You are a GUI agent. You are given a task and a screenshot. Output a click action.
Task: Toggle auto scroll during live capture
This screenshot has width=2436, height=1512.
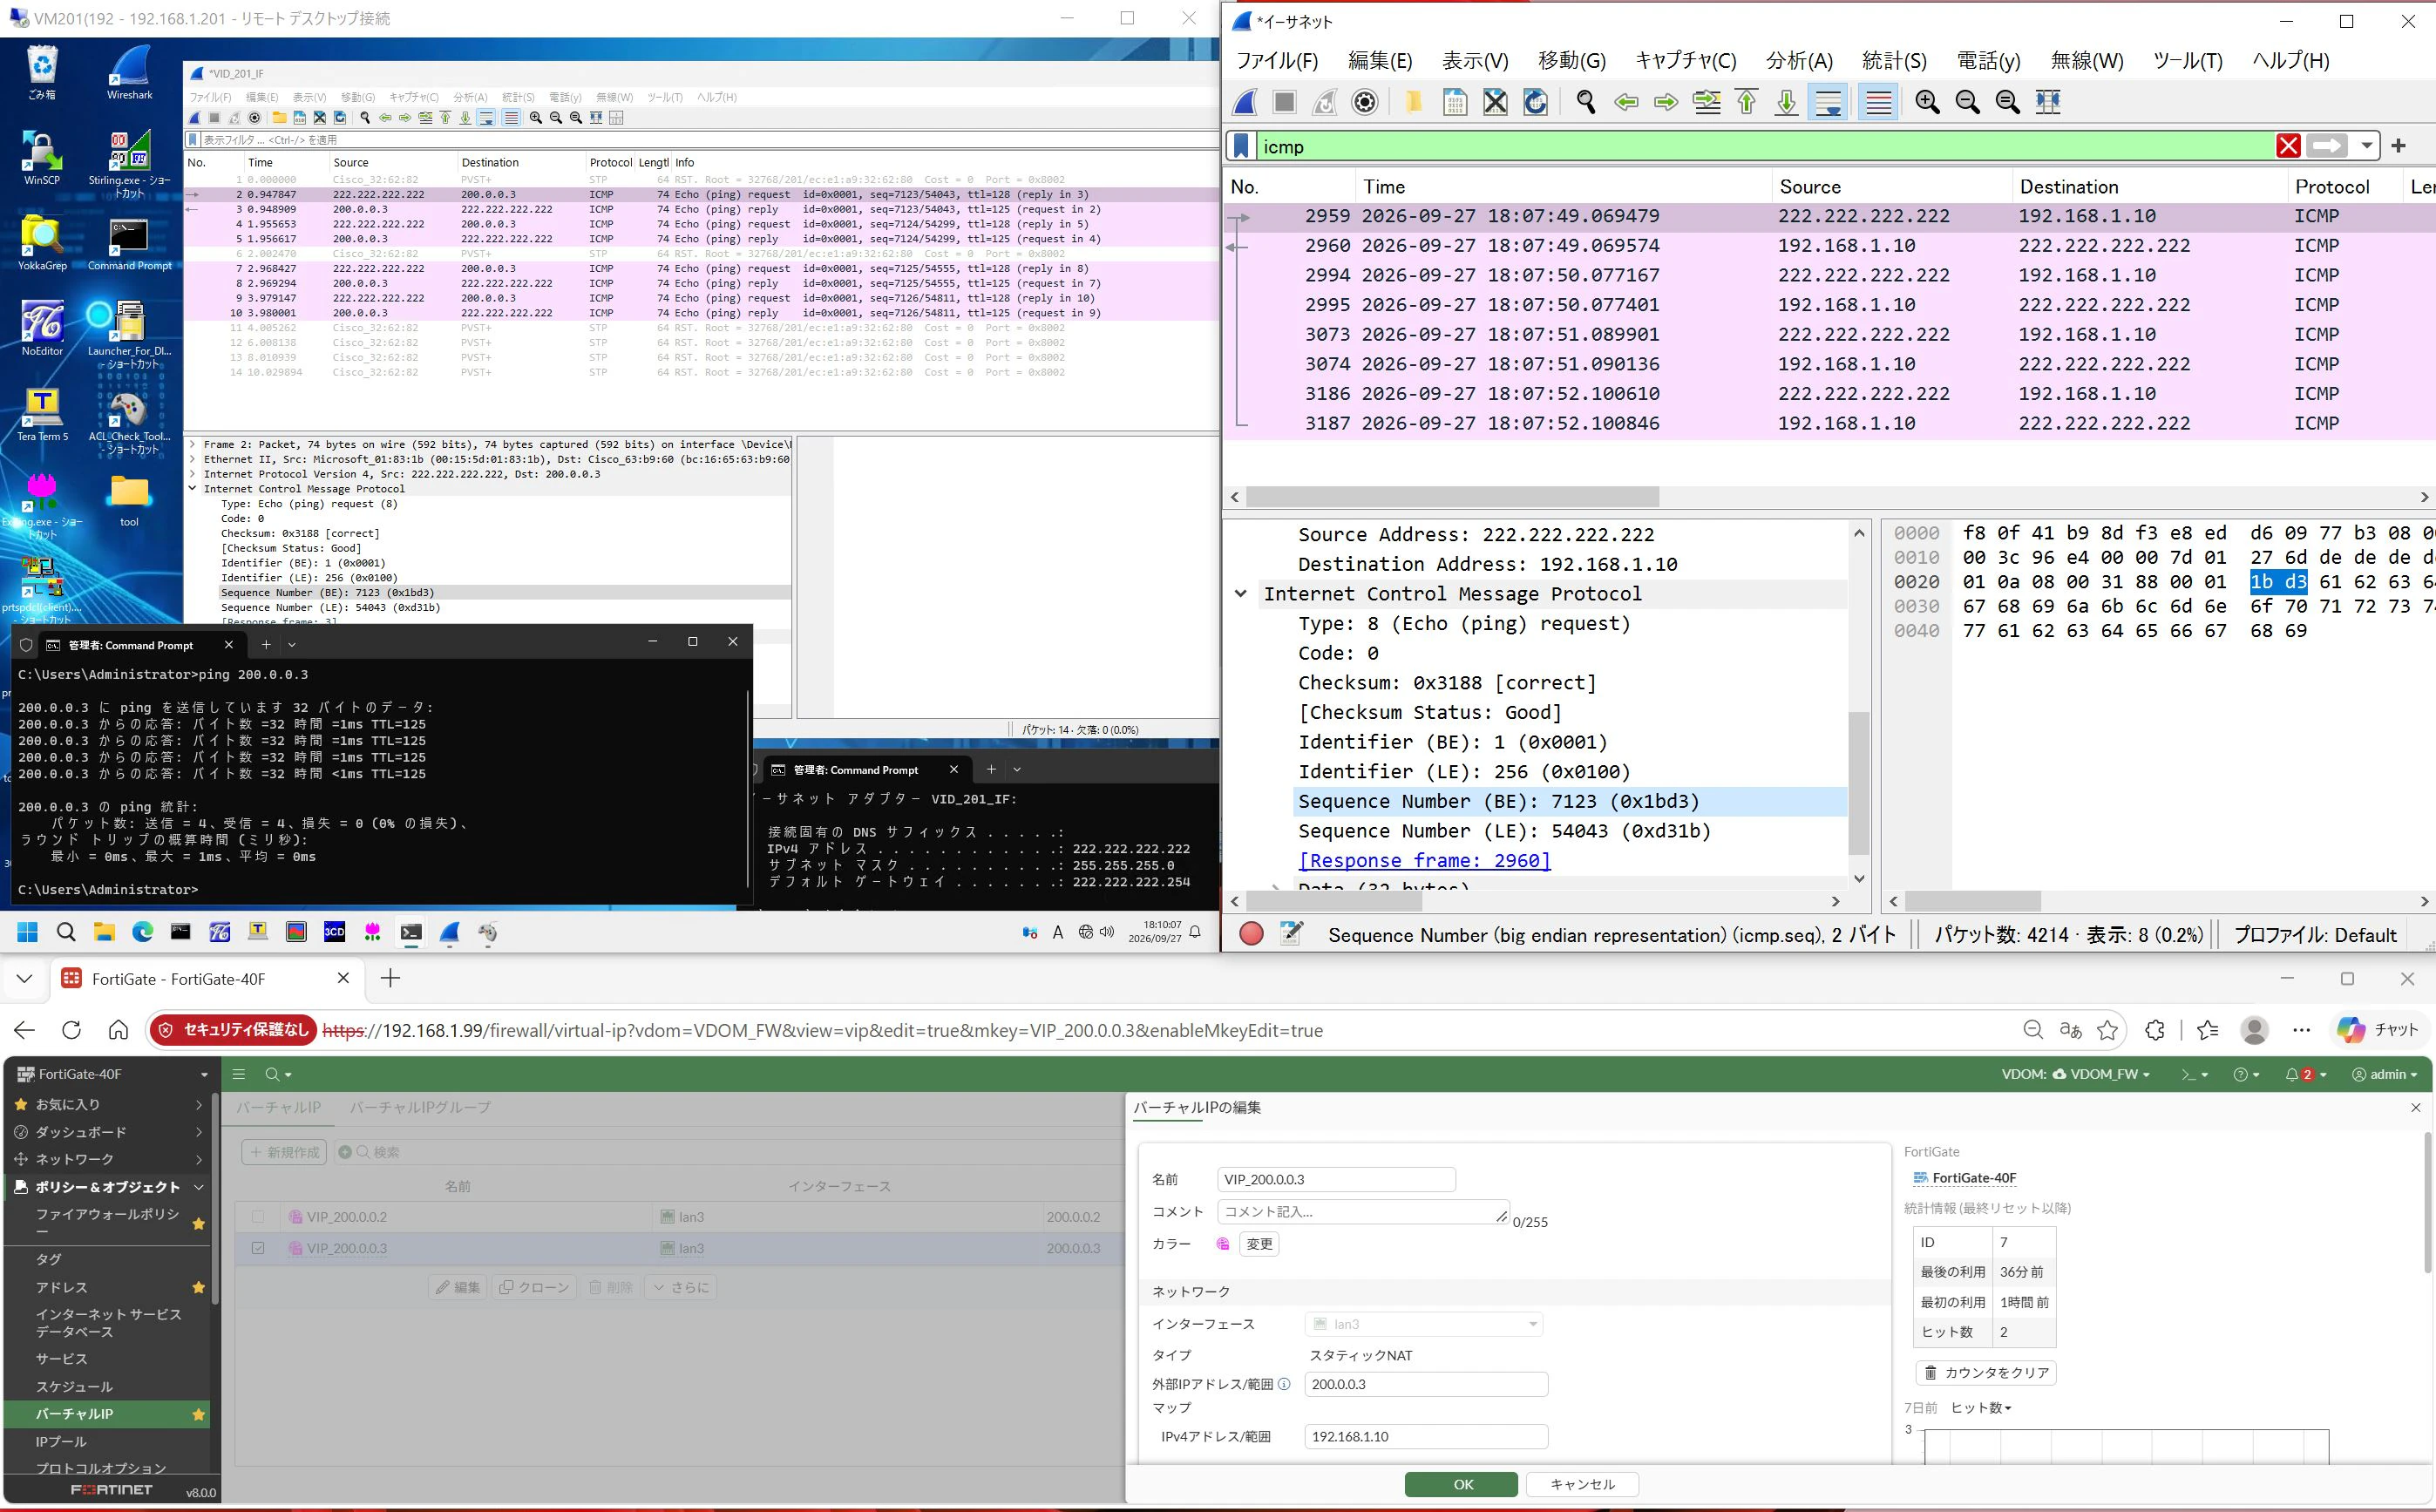pos(1828,102)
